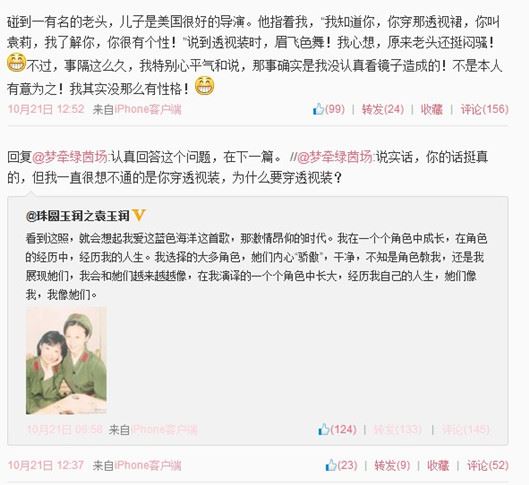Open the first @梦牵绿茵场 mention after 回复
Image resolution: width=529 pixels, height=485 pixels.
pyautogui.click(x=70, y=157)
